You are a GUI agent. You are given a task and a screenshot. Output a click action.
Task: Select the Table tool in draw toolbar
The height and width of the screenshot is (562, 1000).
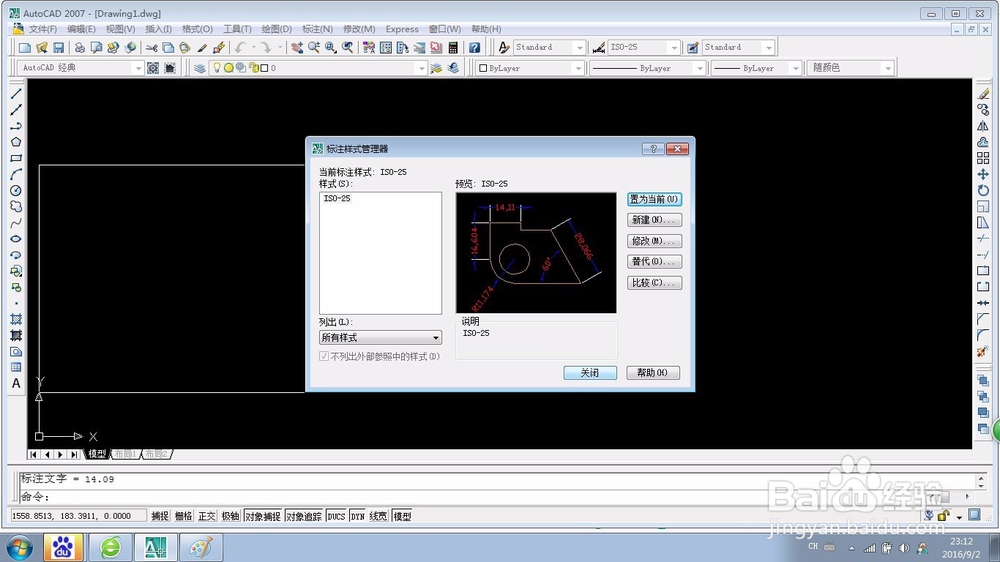coord(16,367)
